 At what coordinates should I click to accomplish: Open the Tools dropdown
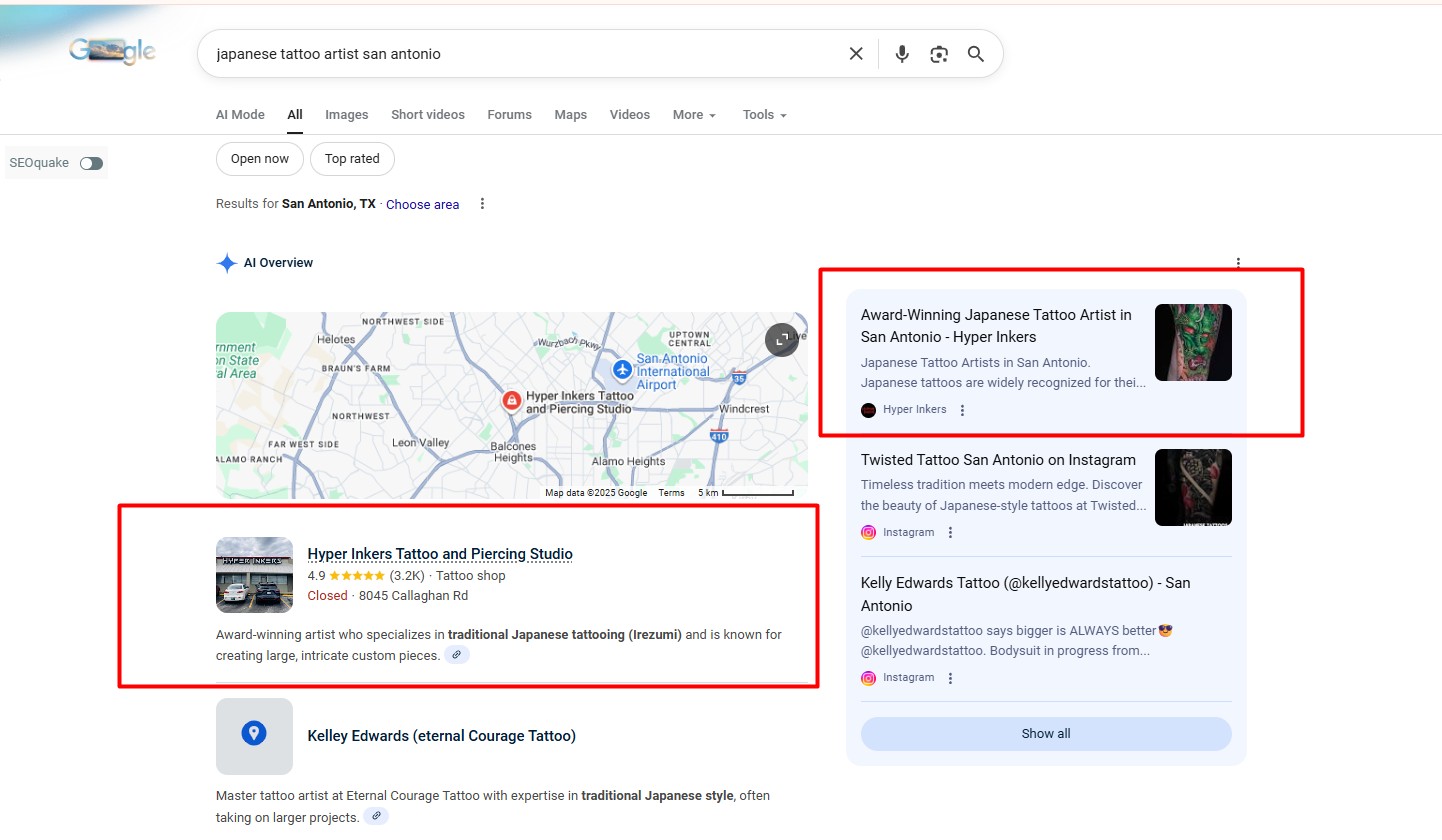(764, 115)
